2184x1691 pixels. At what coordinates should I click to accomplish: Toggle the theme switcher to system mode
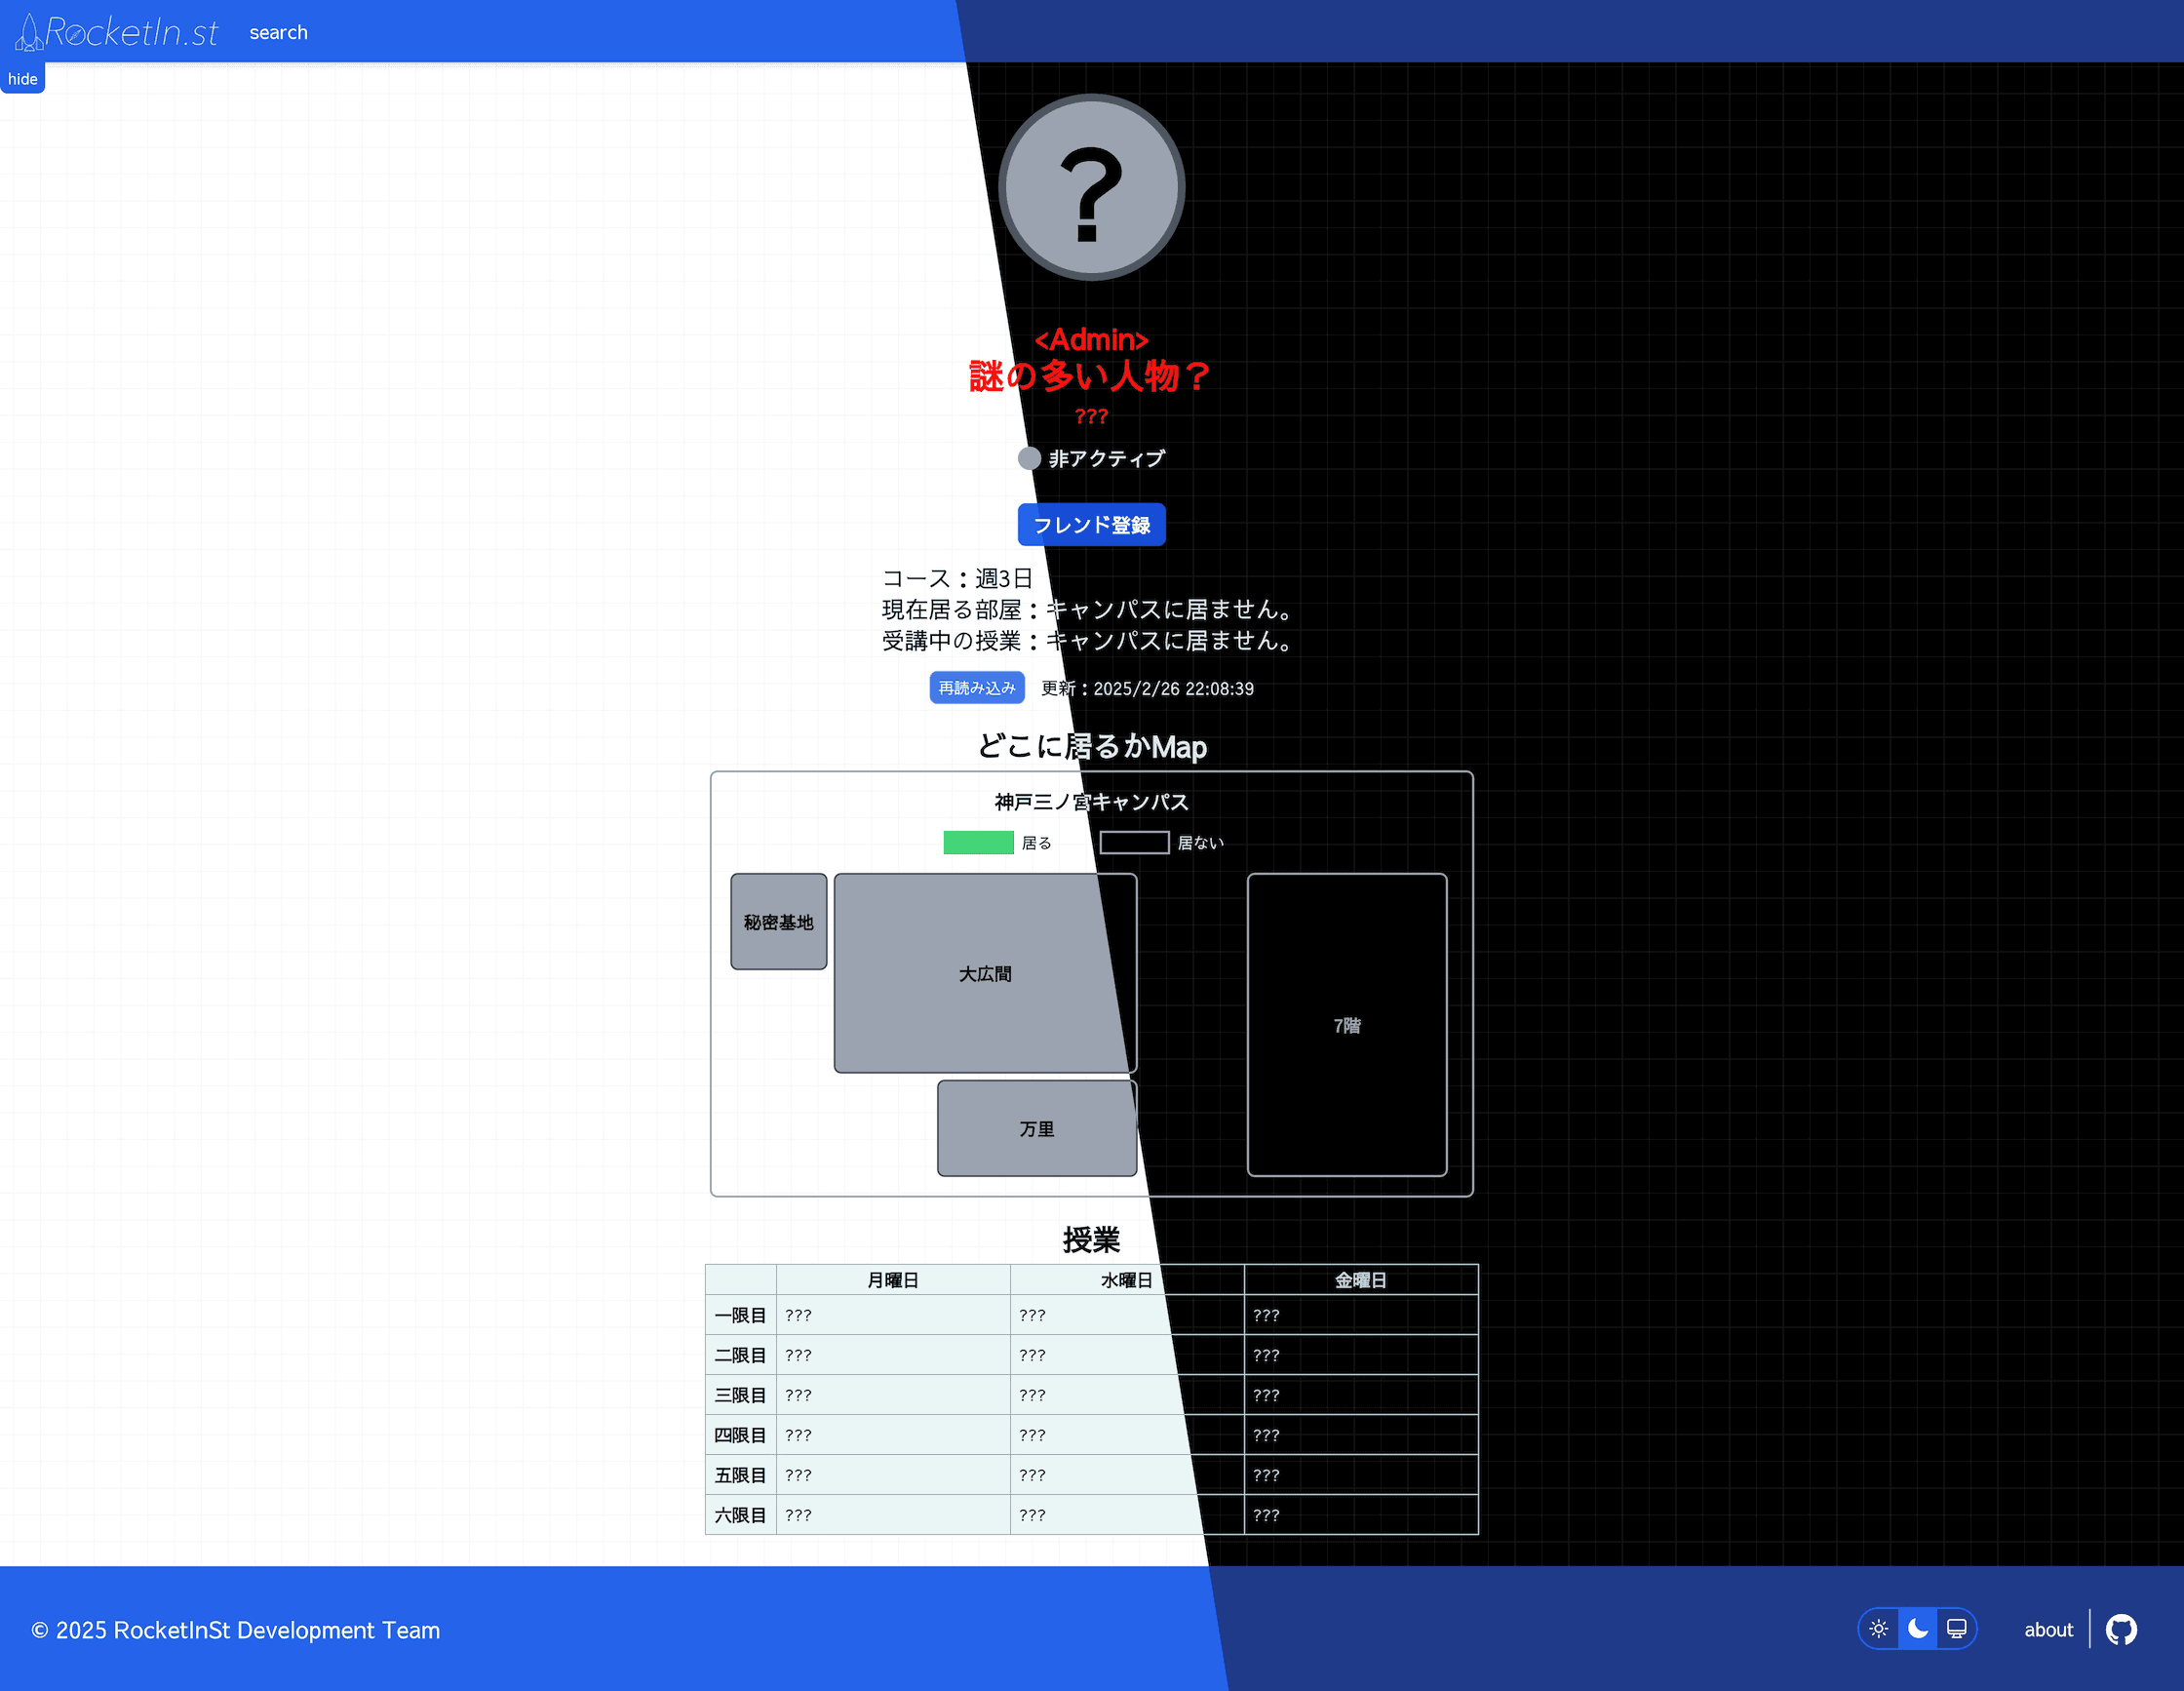click(x=1955, y=1628)
